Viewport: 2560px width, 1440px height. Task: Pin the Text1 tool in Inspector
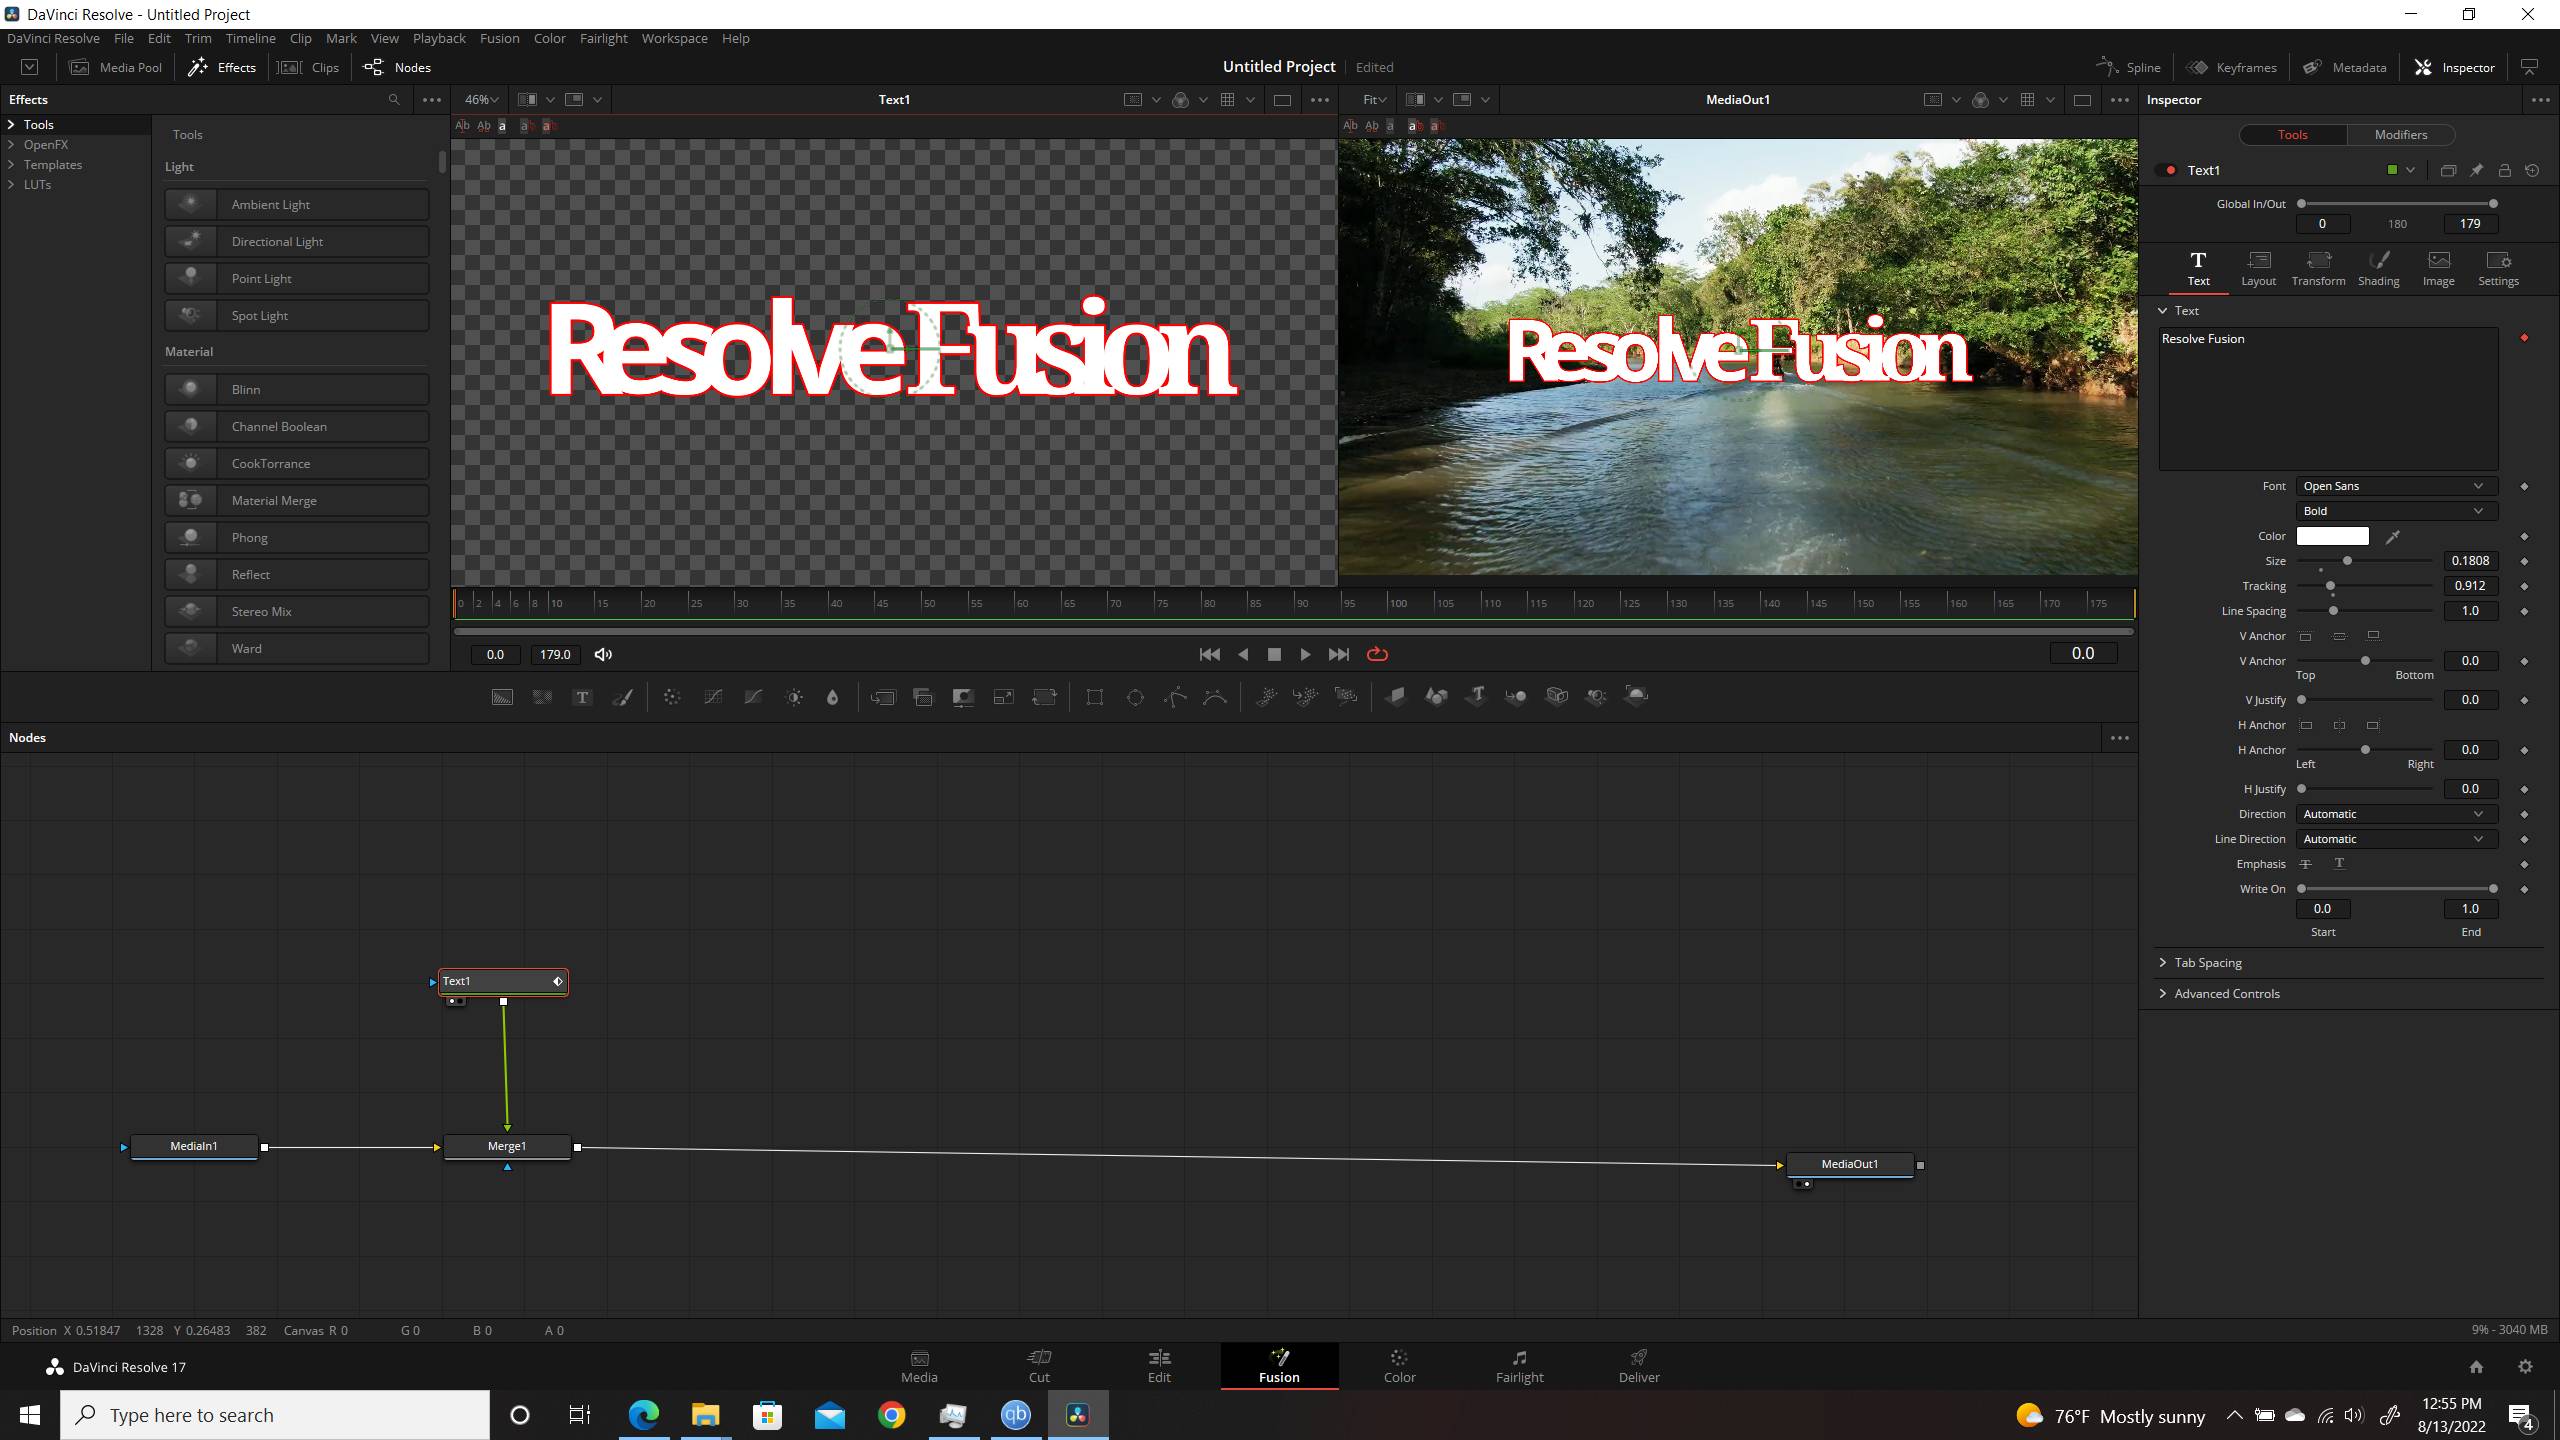[2476, 170]
